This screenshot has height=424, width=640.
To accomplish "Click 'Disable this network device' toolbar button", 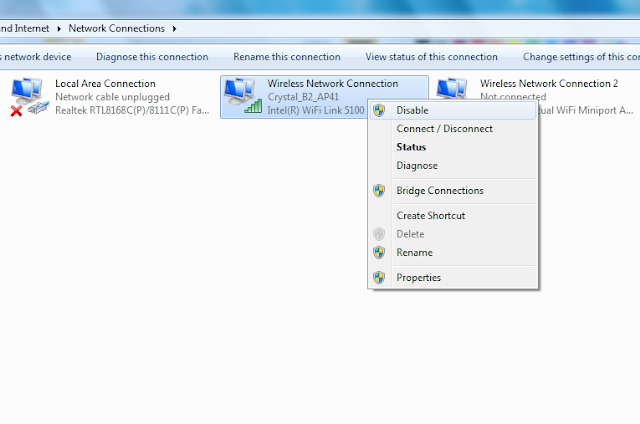I will pos(36,57).
